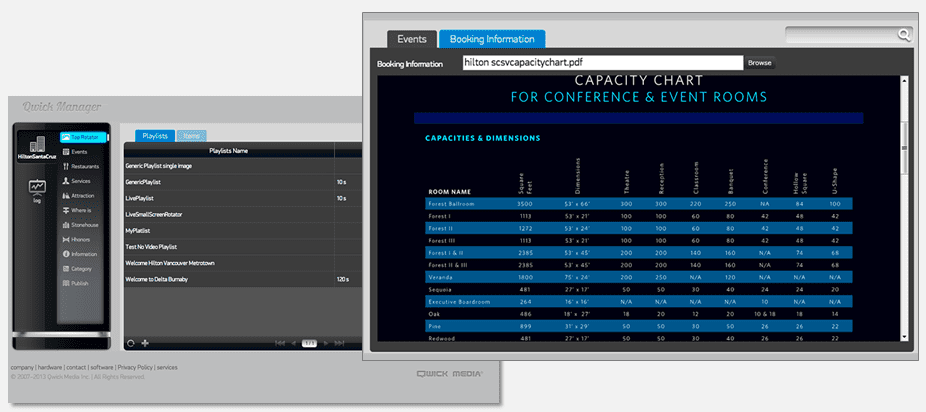Image resolution: width=926 pixels, height=412 pixels.
Task: Open the Events section in sidebar
Action: pos(76,152)
